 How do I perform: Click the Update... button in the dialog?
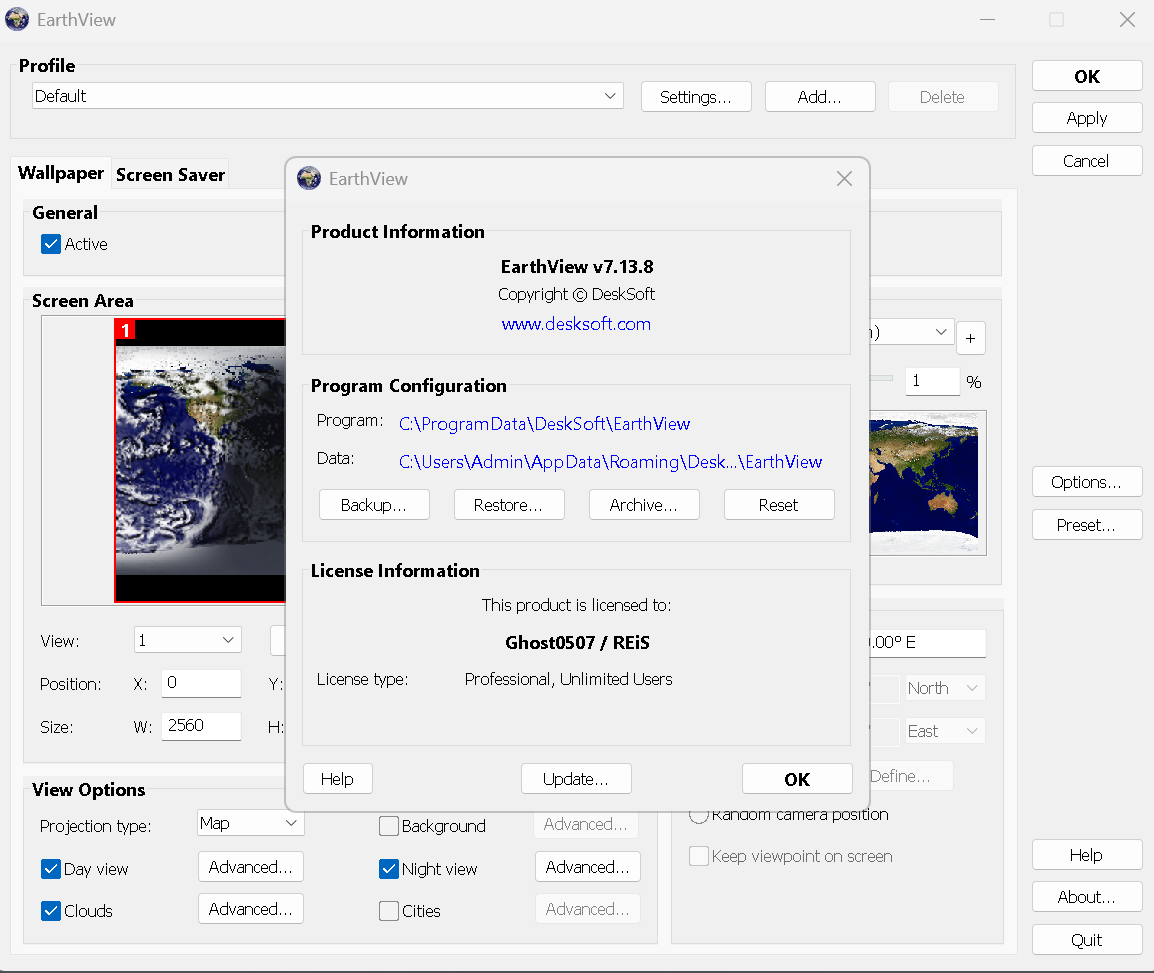tap(576, 779)
